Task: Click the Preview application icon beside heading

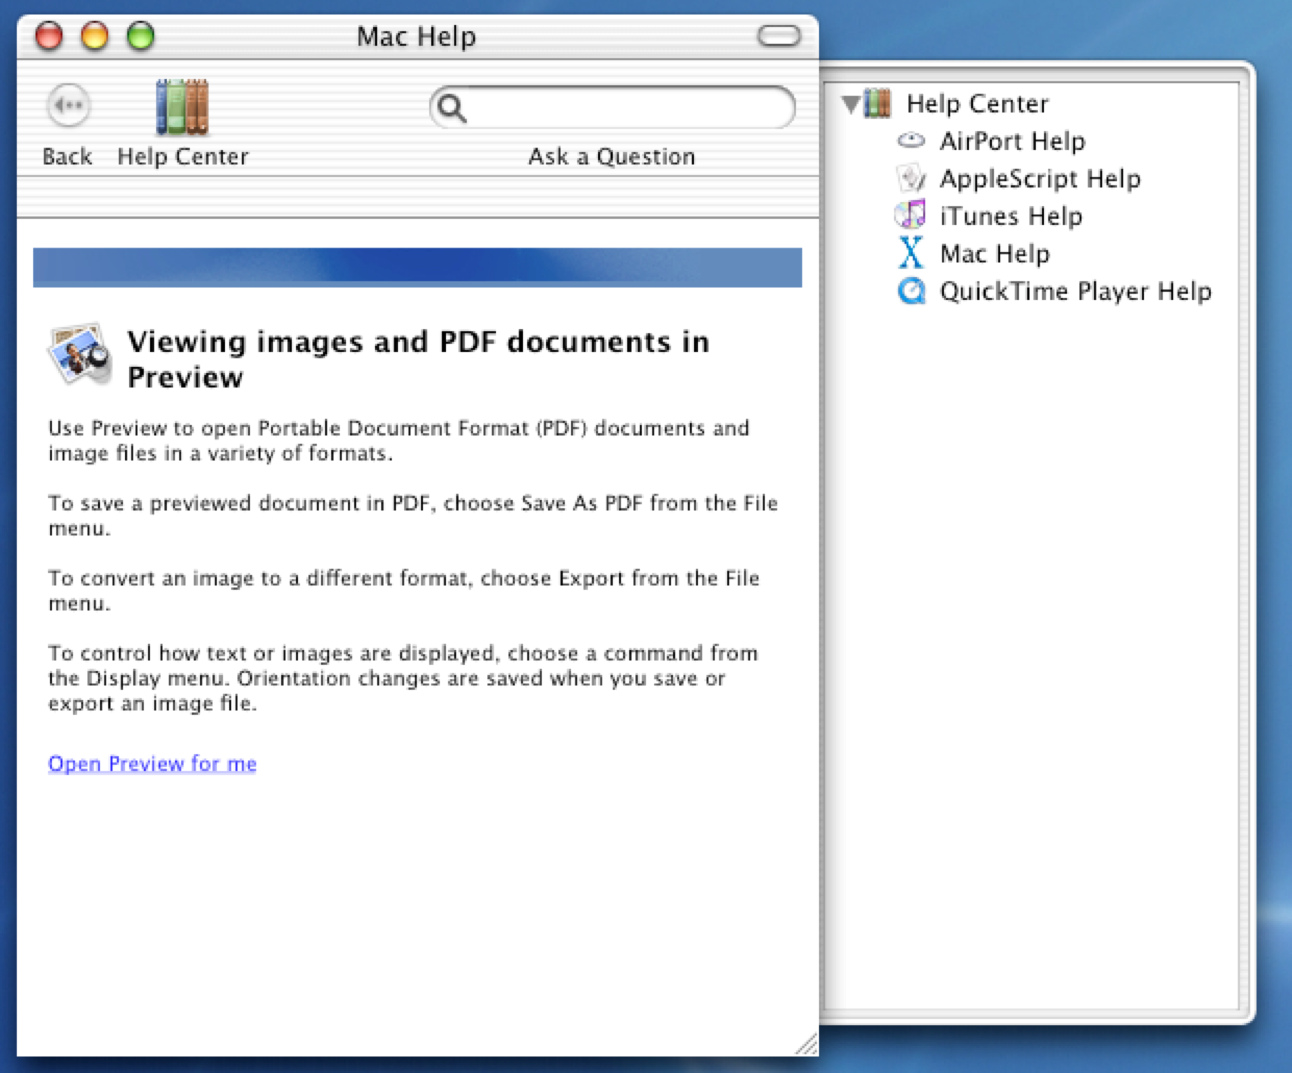Action: [x=80, y=354]
